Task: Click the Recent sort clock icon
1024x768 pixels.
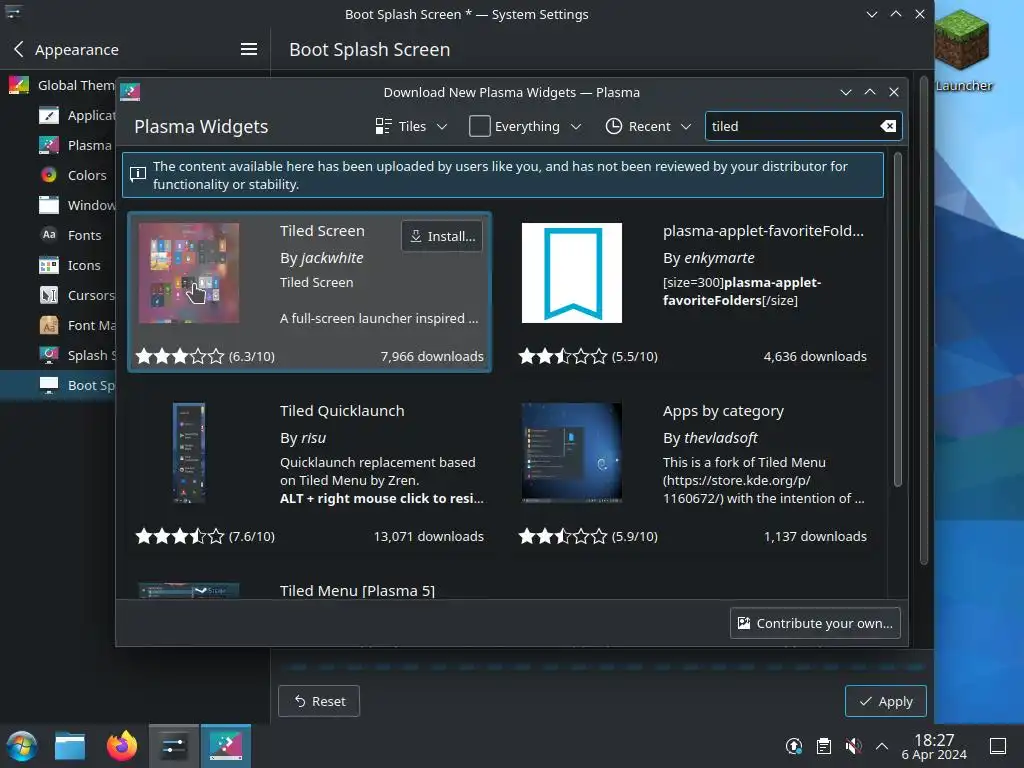Action: [613, 126]
